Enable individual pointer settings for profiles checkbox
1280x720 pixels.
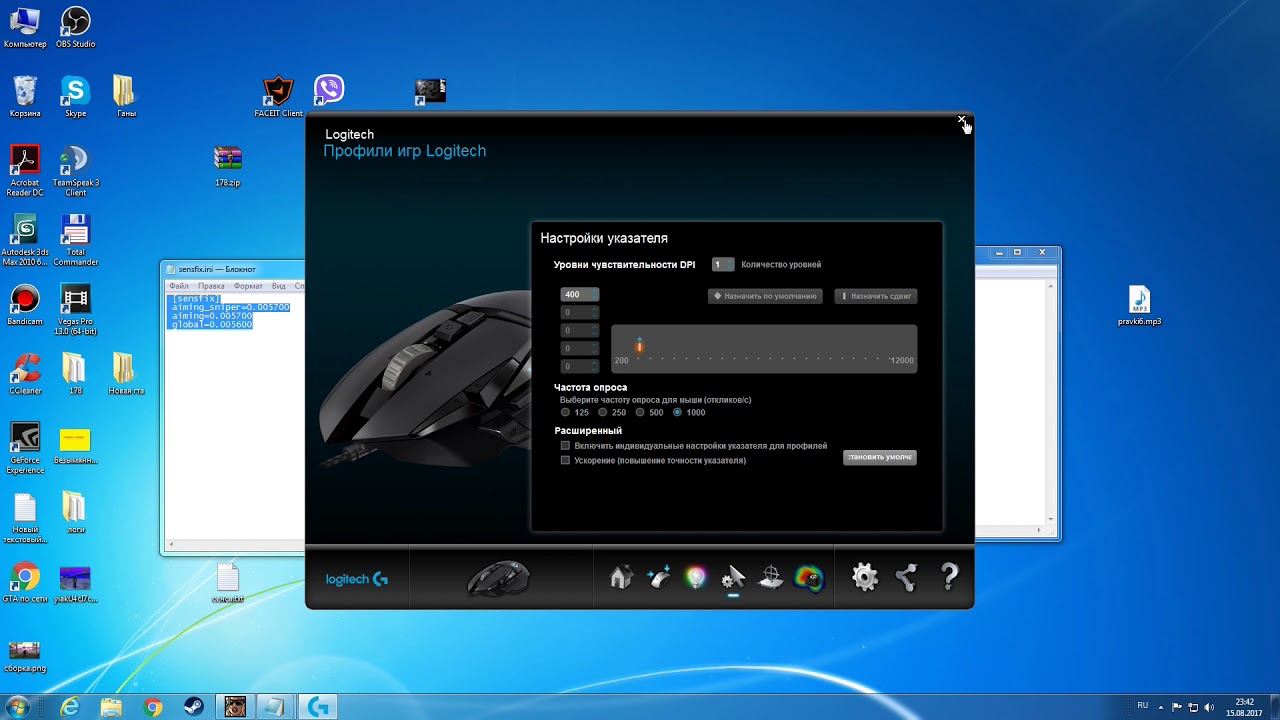tap(565, 445)
